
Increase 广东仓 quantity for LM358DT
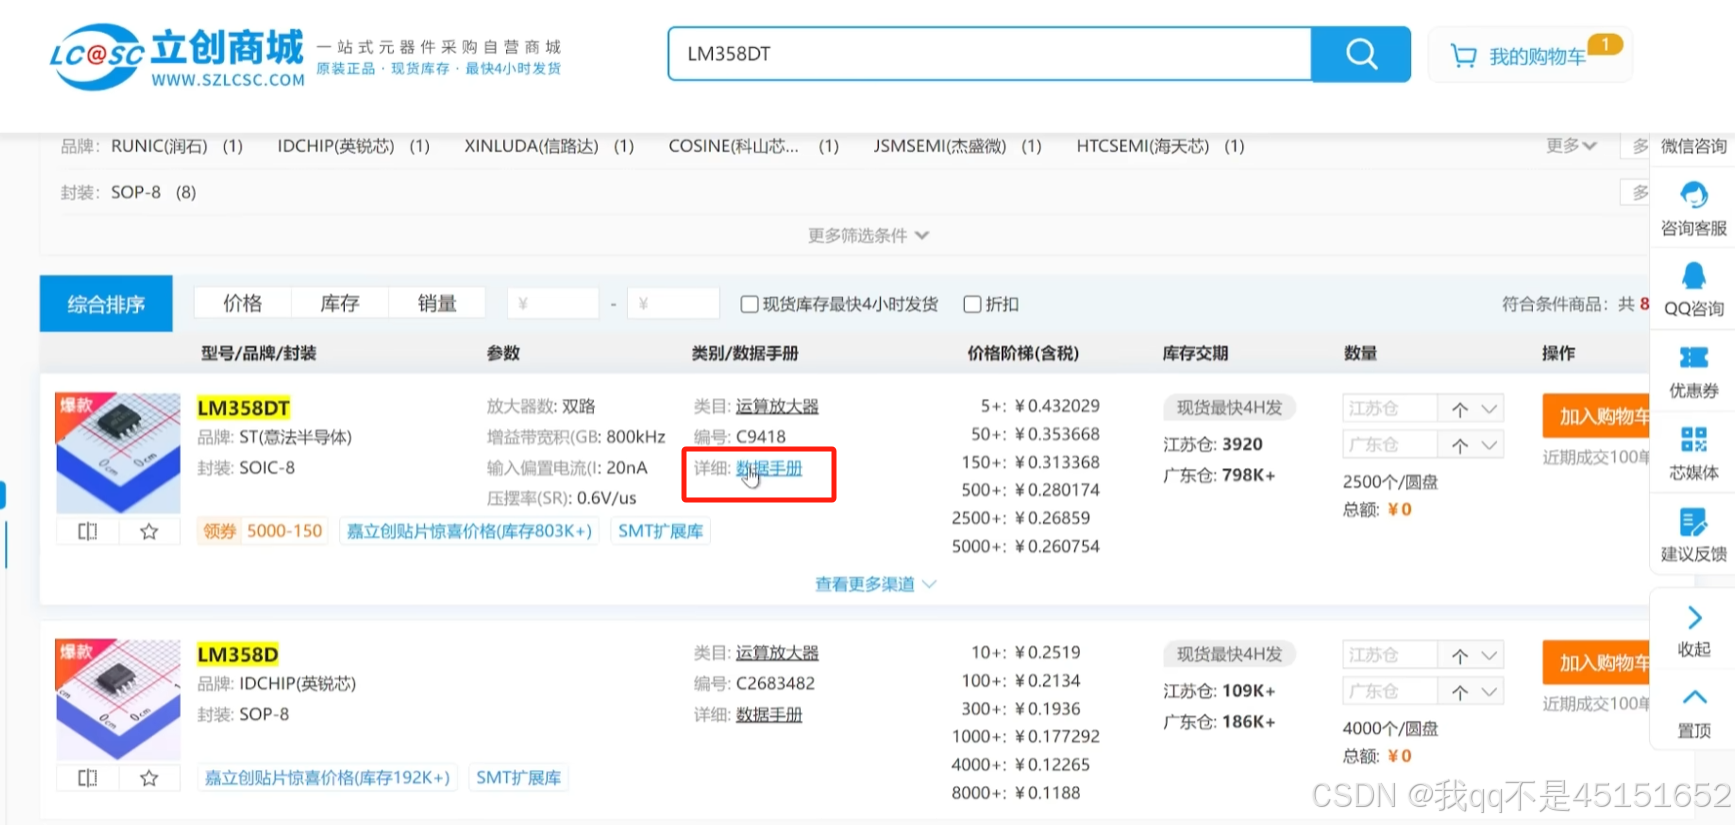click(1460, 444)
